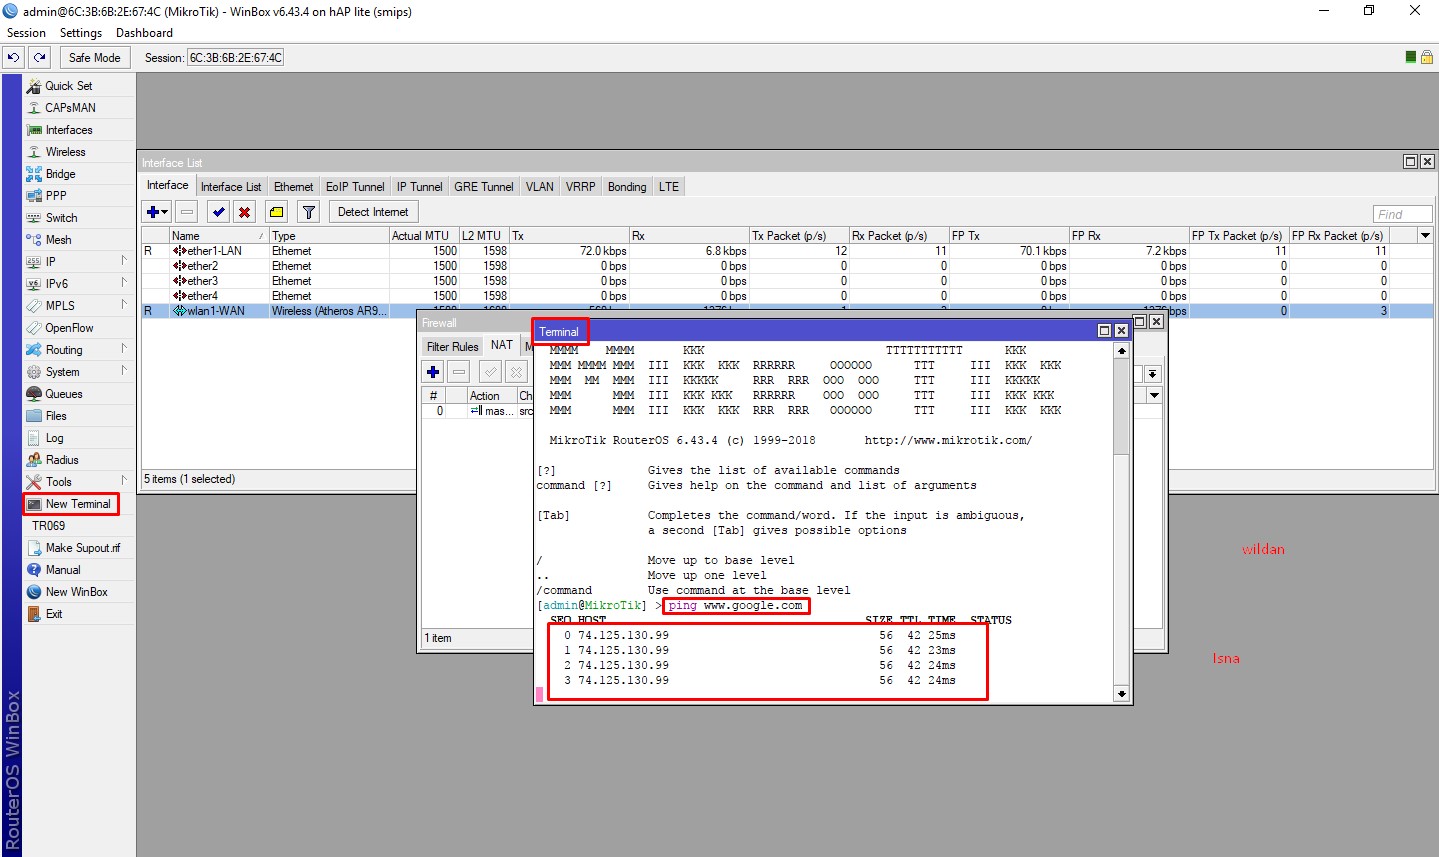Switch to the Ethernet tab

[x=294, y=187]
